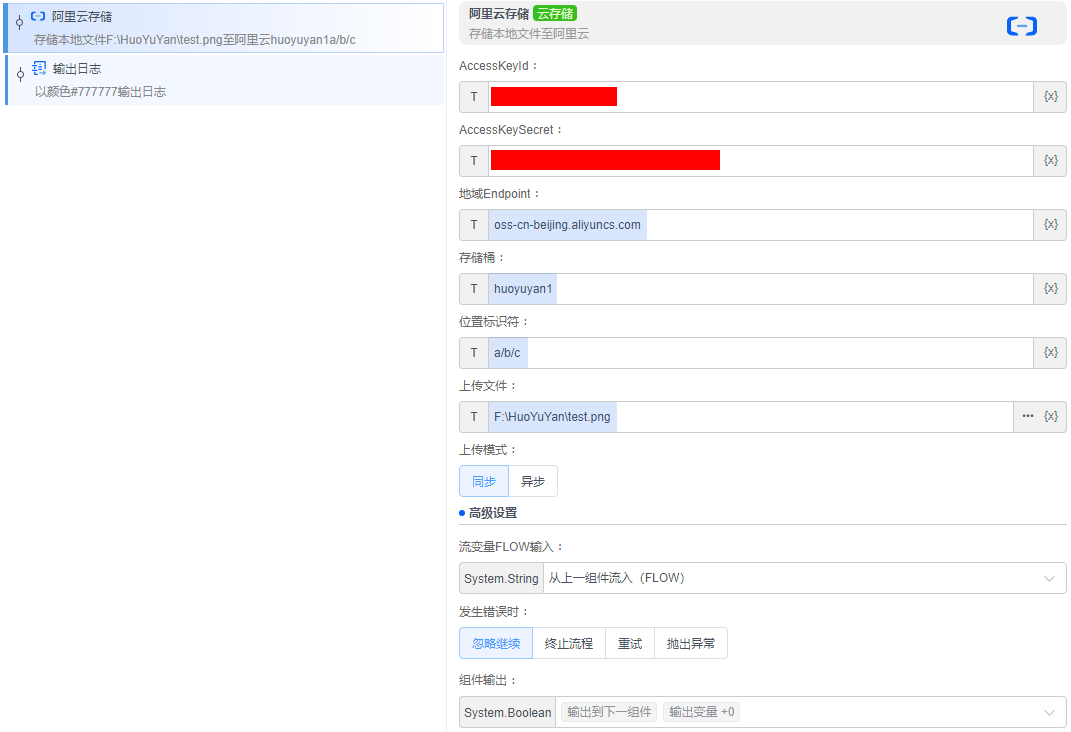The height and width of the screenshot is (732, 1071).
Task: Select the 输出日志 step in flow list
Action: click(224, 80)
